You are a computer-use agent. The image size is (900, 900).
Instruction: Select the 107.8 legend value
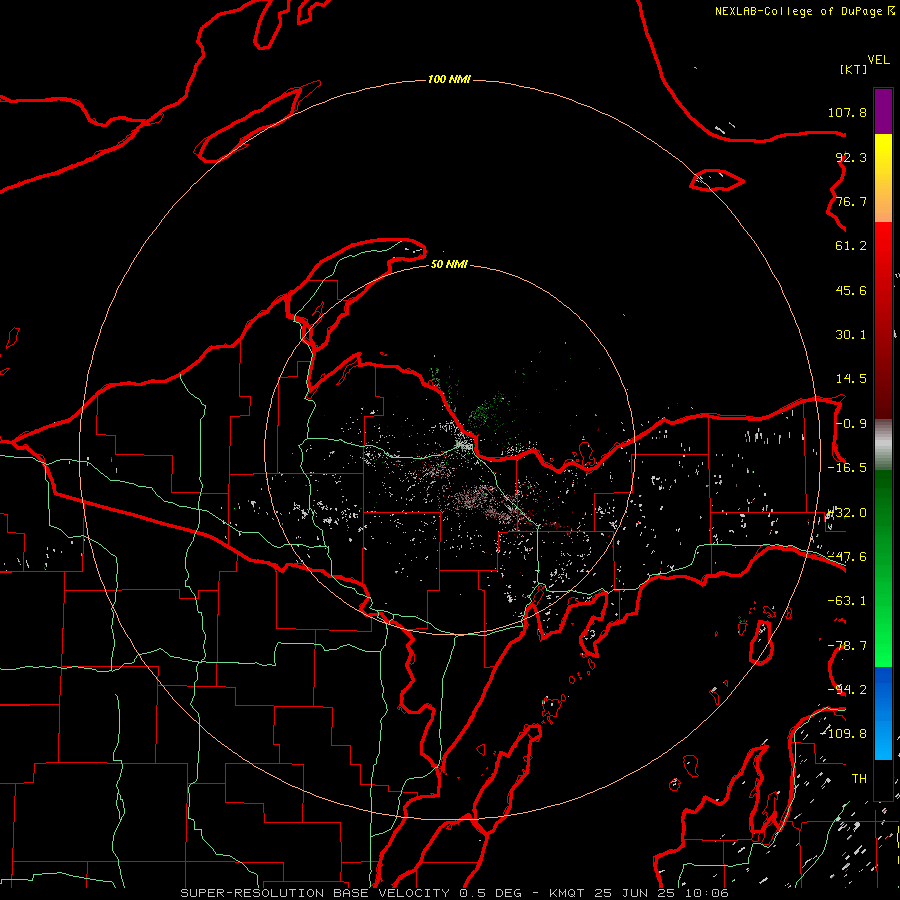tap(847, 112)
